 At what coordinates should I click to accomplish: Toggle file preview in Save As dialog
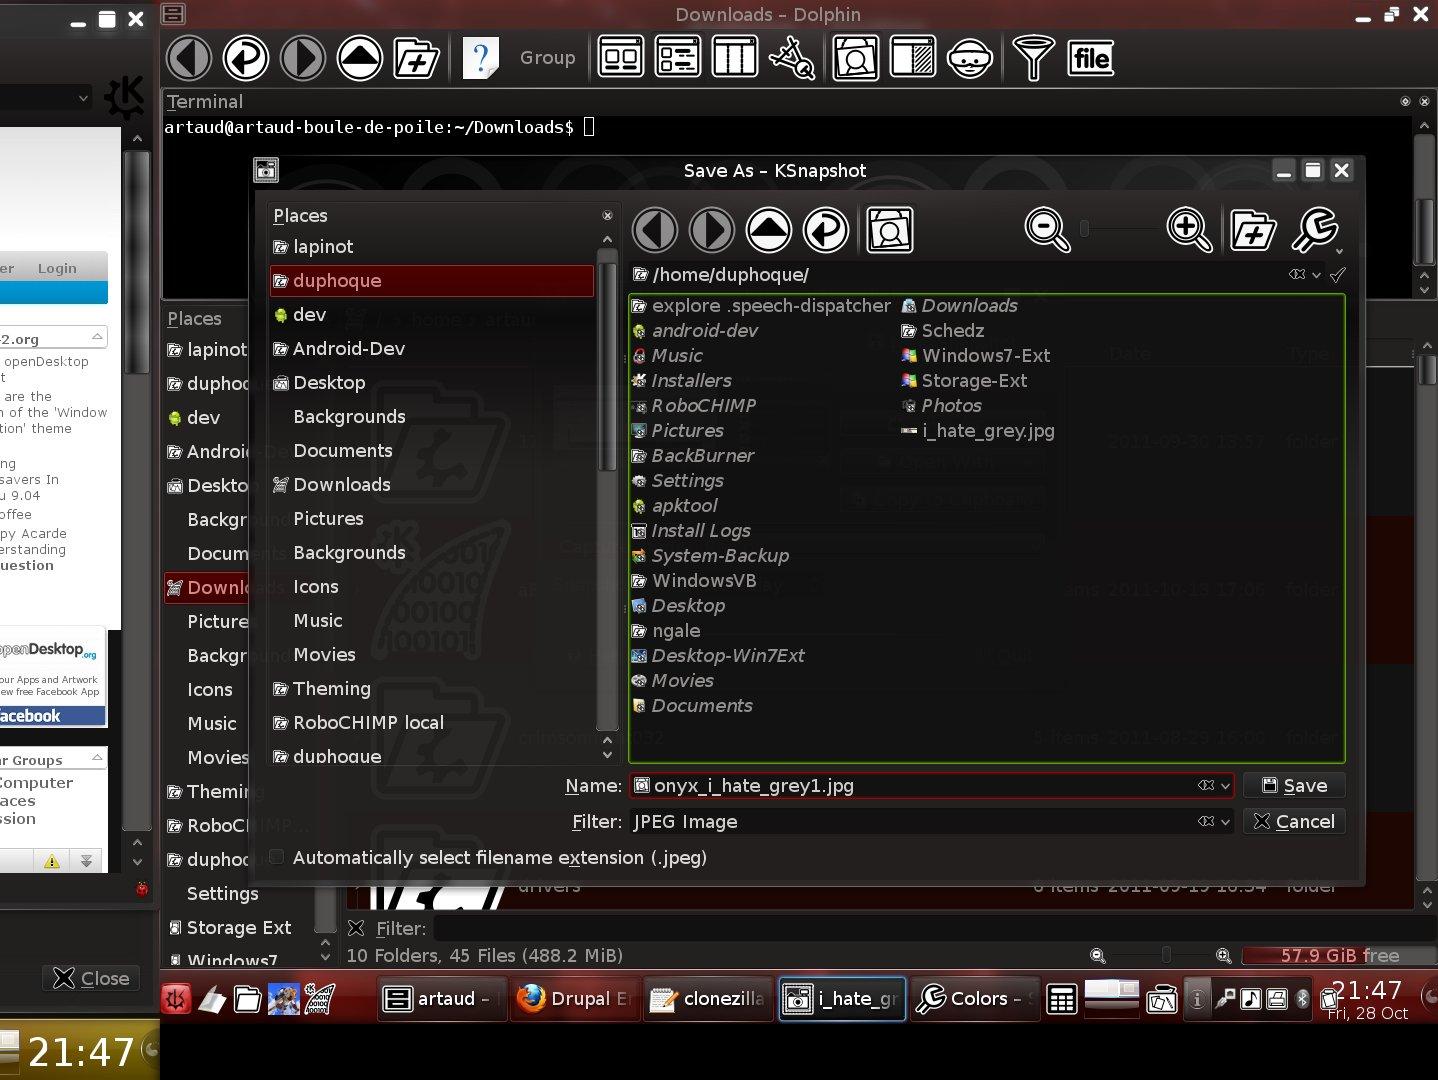(x=890, y=230)
